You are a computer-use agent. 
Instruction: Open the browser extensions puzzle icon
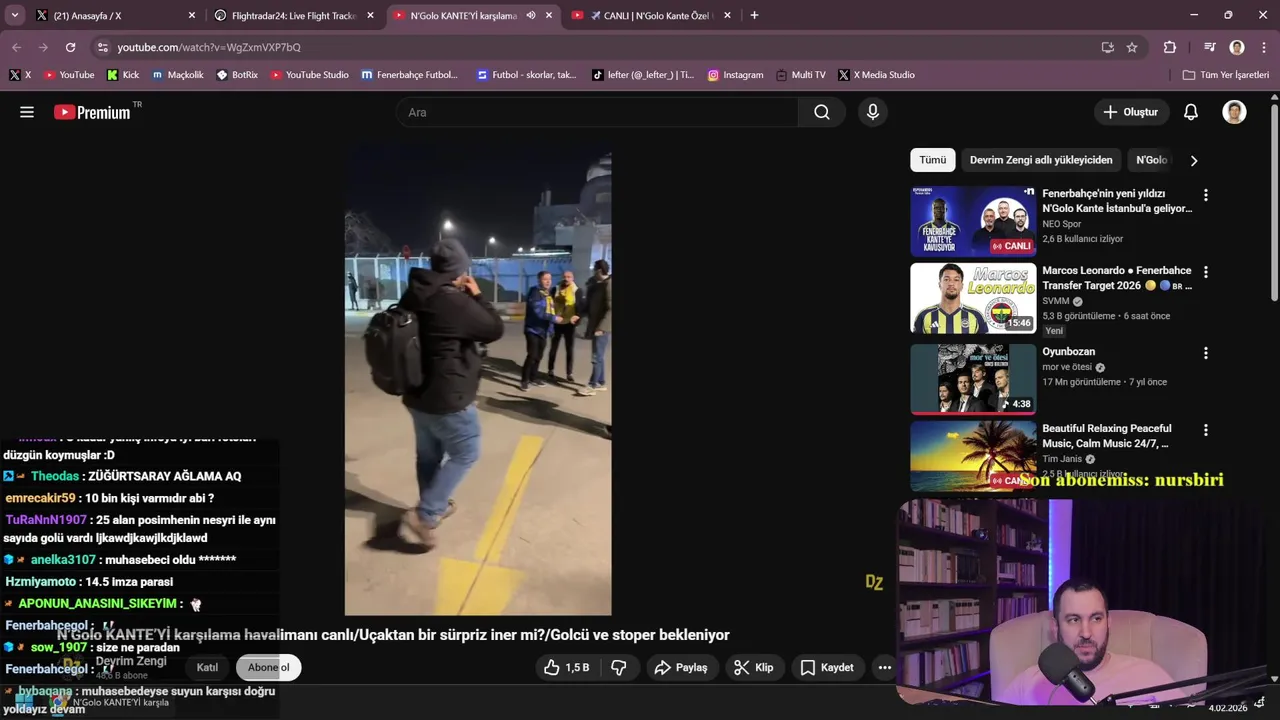pos(1170,47)
